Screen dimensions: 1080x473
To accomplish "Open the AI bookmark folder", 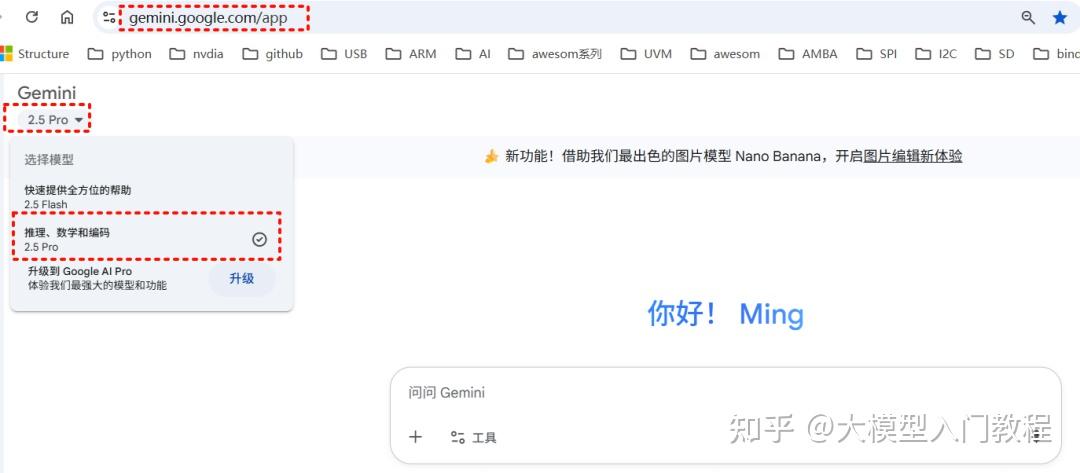I will point(473,54).
